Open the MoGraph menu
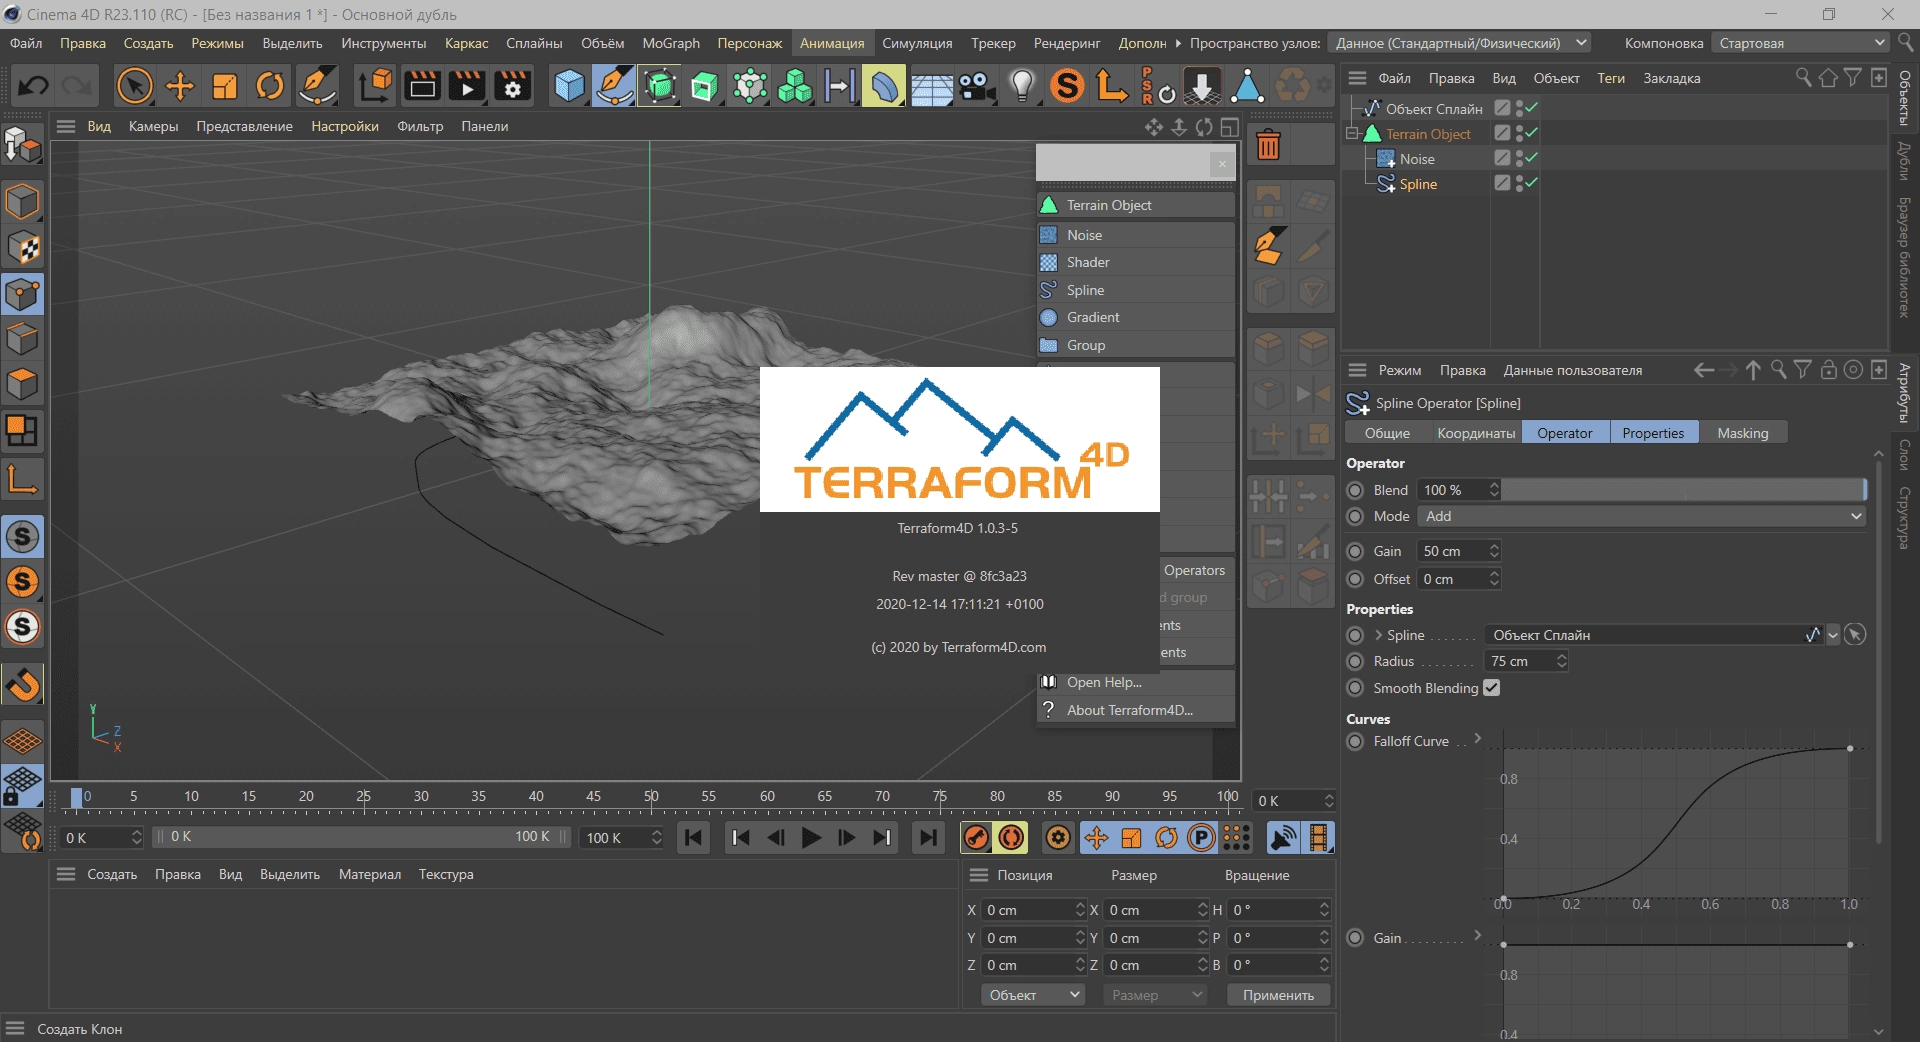Image resolution: width=1920 pixels, height=1042 pixels. point(670,43)
